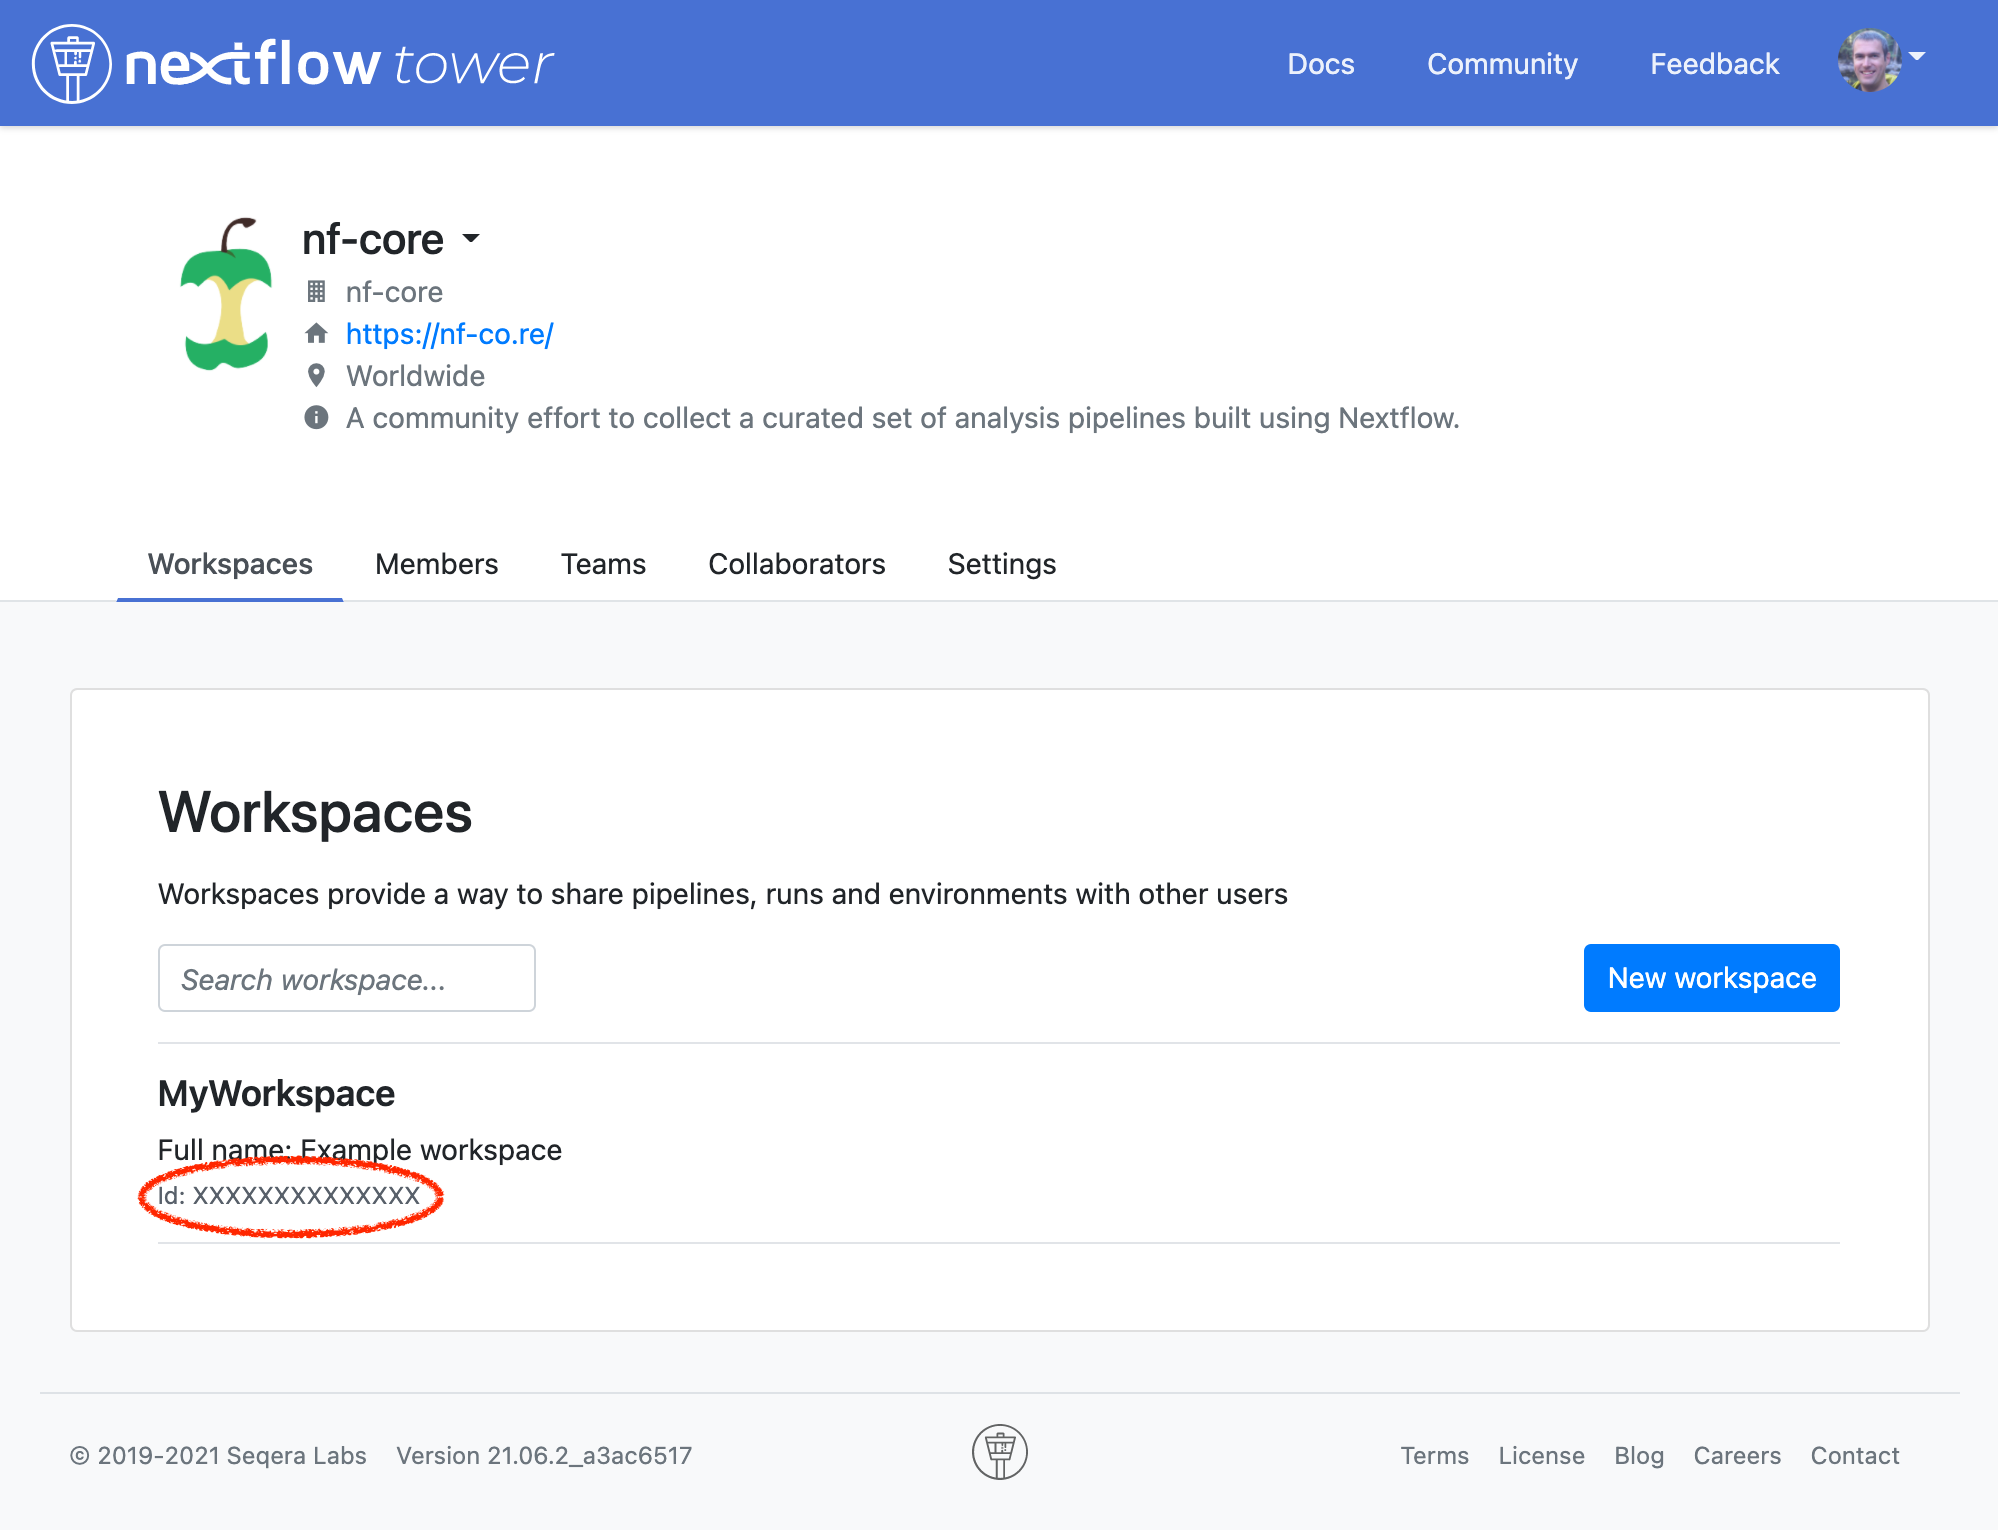The height and width of the screenshot is (1530, 1998).
Task: Click the Feedback link in header
Action: (x=1714, y=64)
